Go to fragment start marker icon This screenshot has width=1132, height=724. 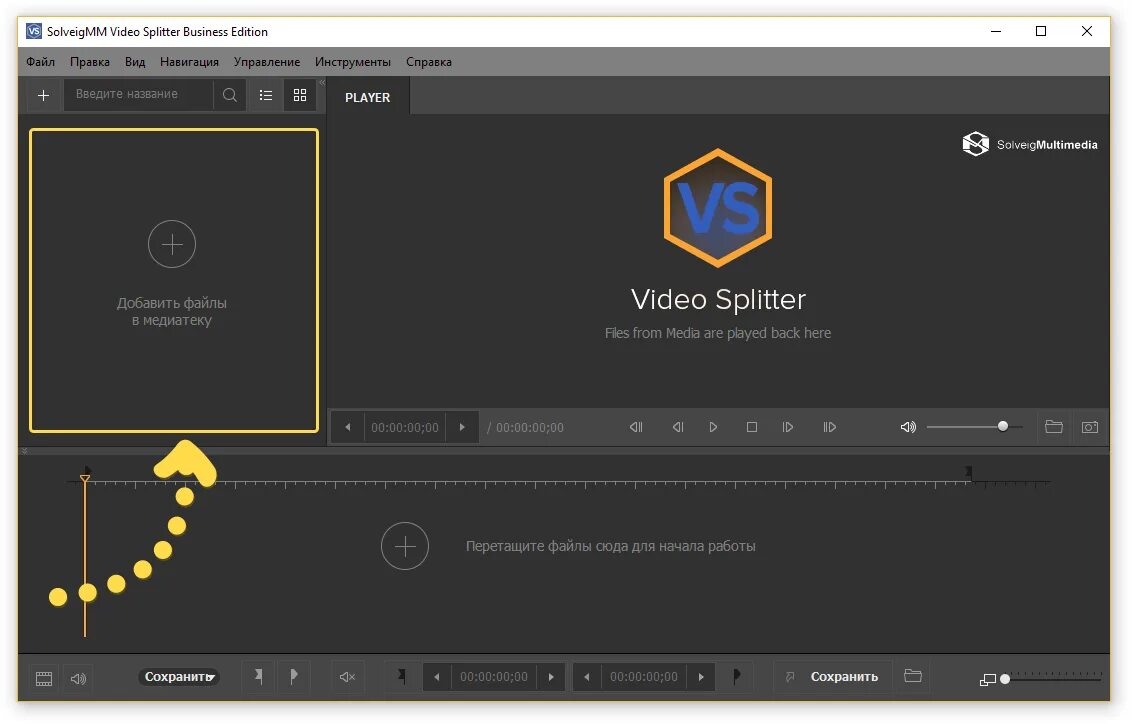tap(401, 676)
